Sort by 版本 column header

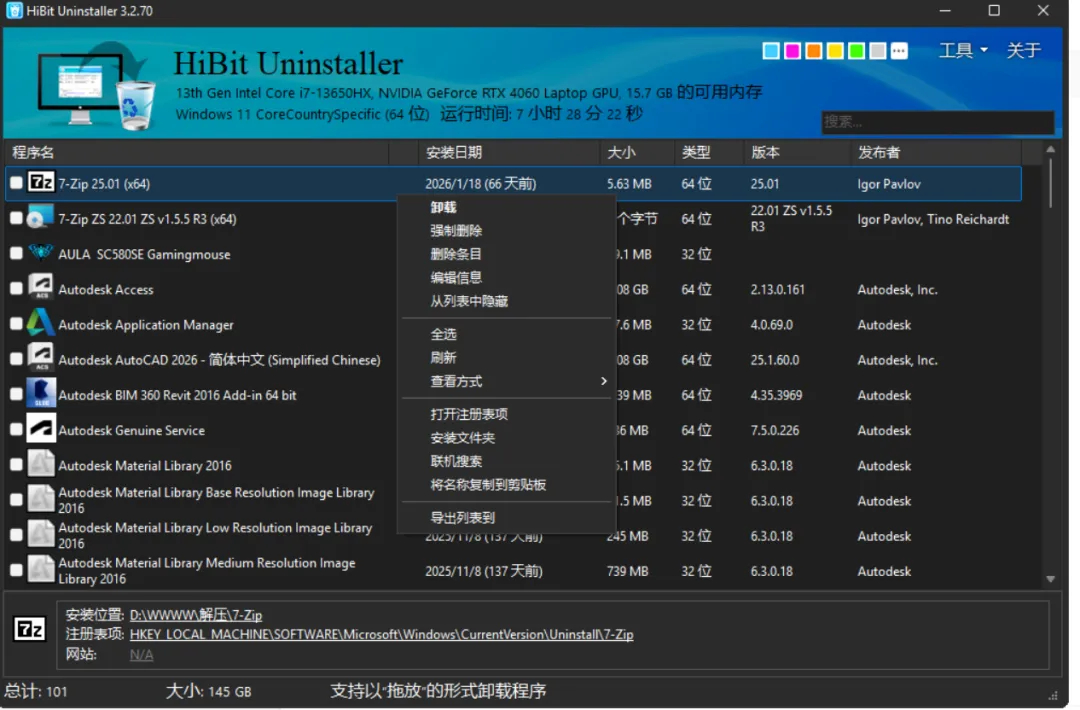click(798, 152)
